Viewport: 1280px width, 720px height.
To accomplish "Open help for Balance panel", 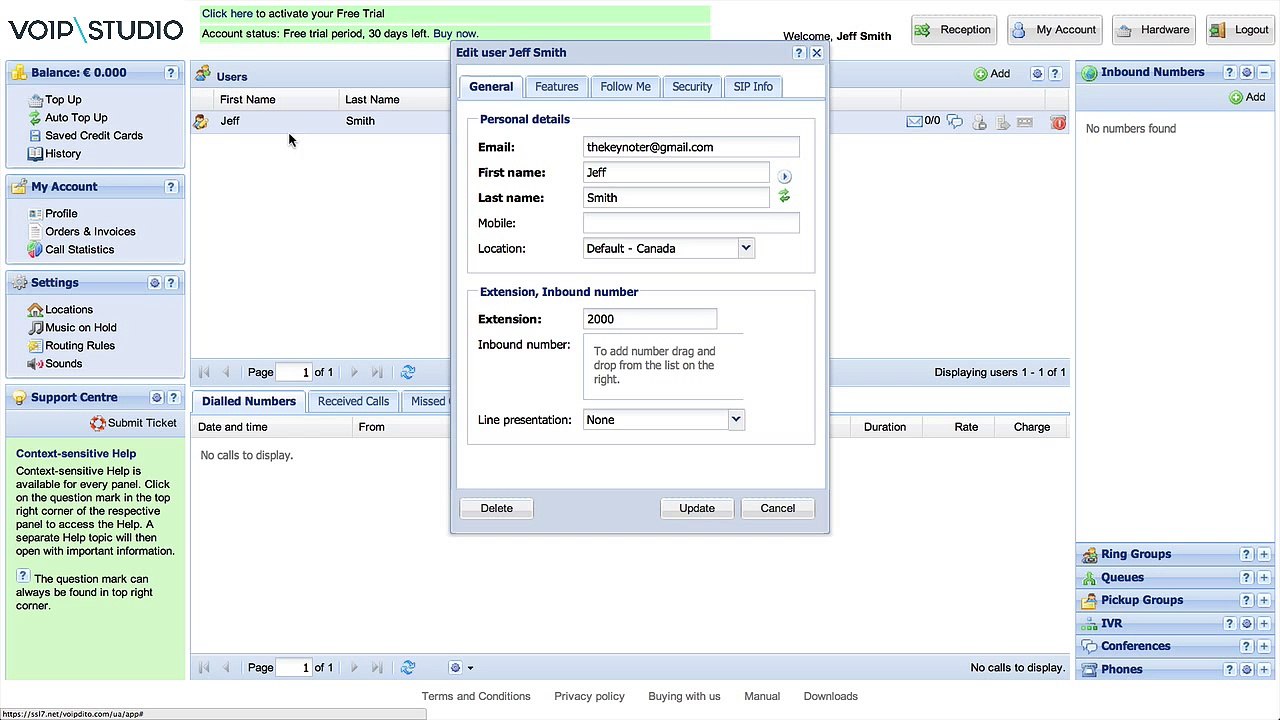I will pyautogui.click(x=171, y=73).
